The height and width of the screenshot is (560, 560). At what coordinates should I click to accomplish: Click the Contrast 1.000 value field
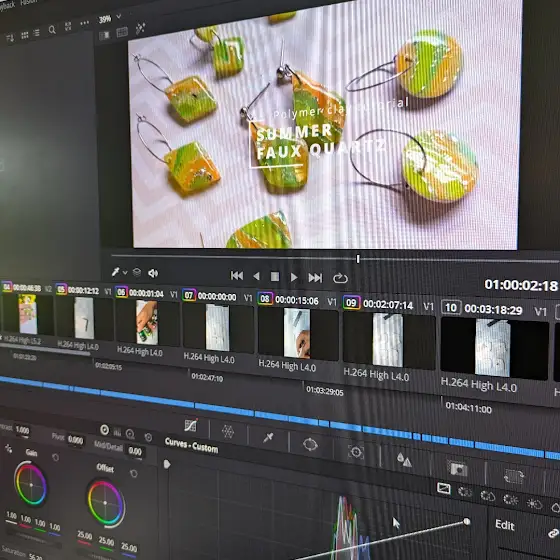tap(22, 430)
